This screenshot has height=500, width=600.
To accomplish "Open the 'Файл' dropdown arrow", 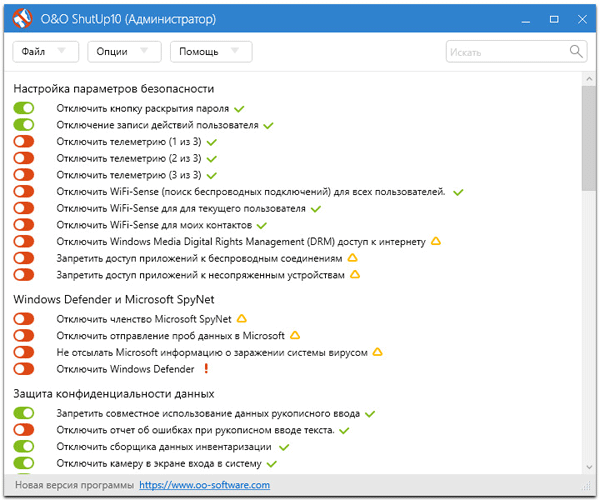I will (61, 50).
